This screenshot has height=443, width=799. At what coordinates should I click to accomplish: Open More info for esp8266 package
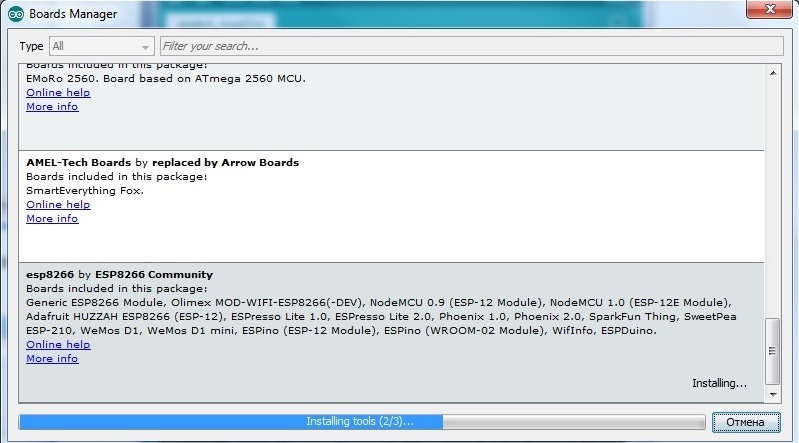[52, 359]
